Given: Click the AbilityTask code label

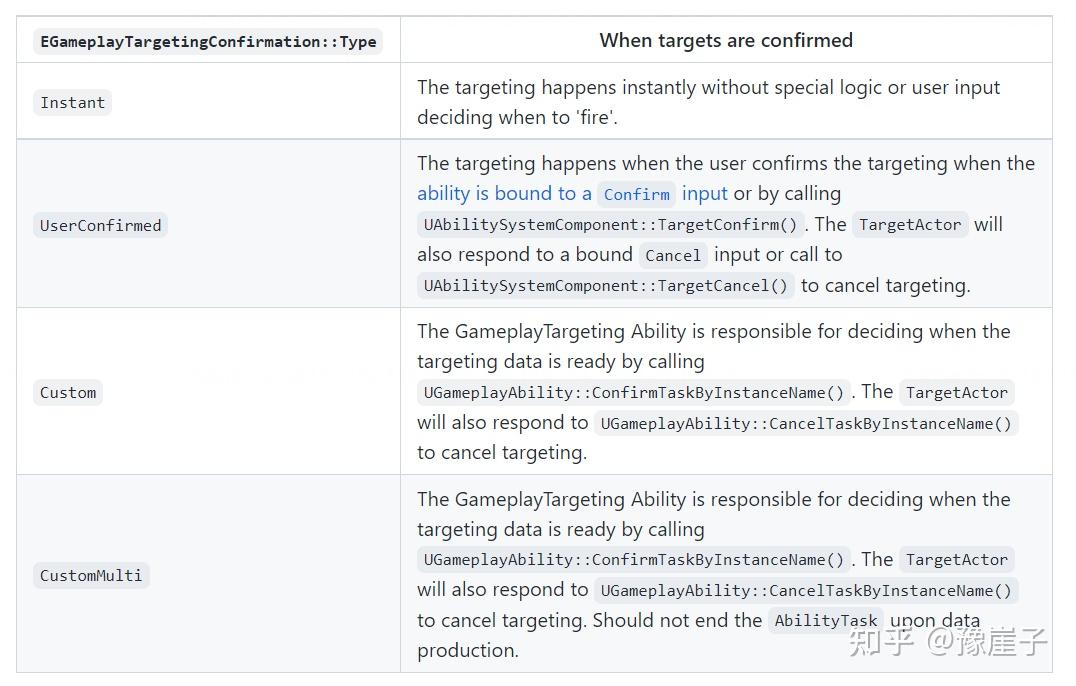Looking at the screenshot, I should [826, 621].
